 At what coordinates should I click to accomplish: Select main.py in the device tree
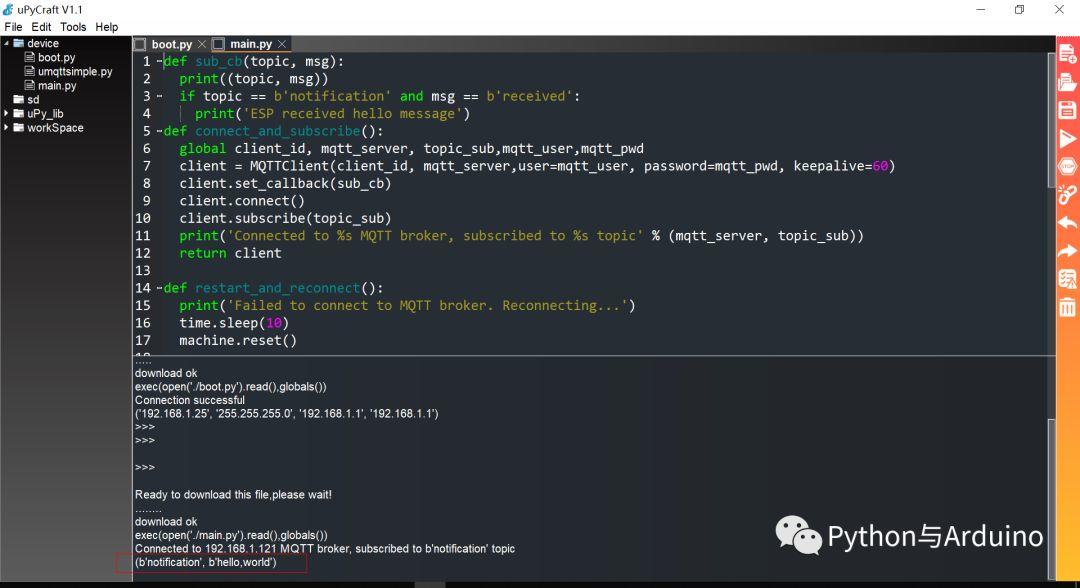57,85
